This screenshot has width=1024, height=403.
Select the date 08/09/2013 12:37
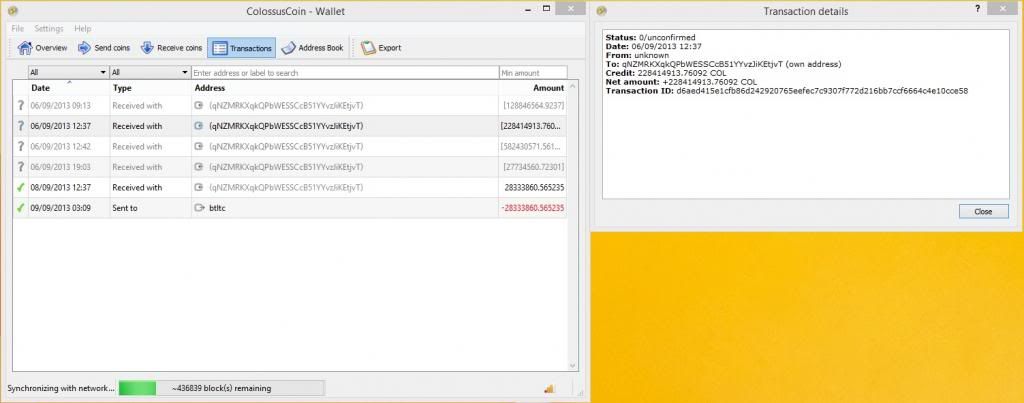pyautogui.click(x=60, y=187)
